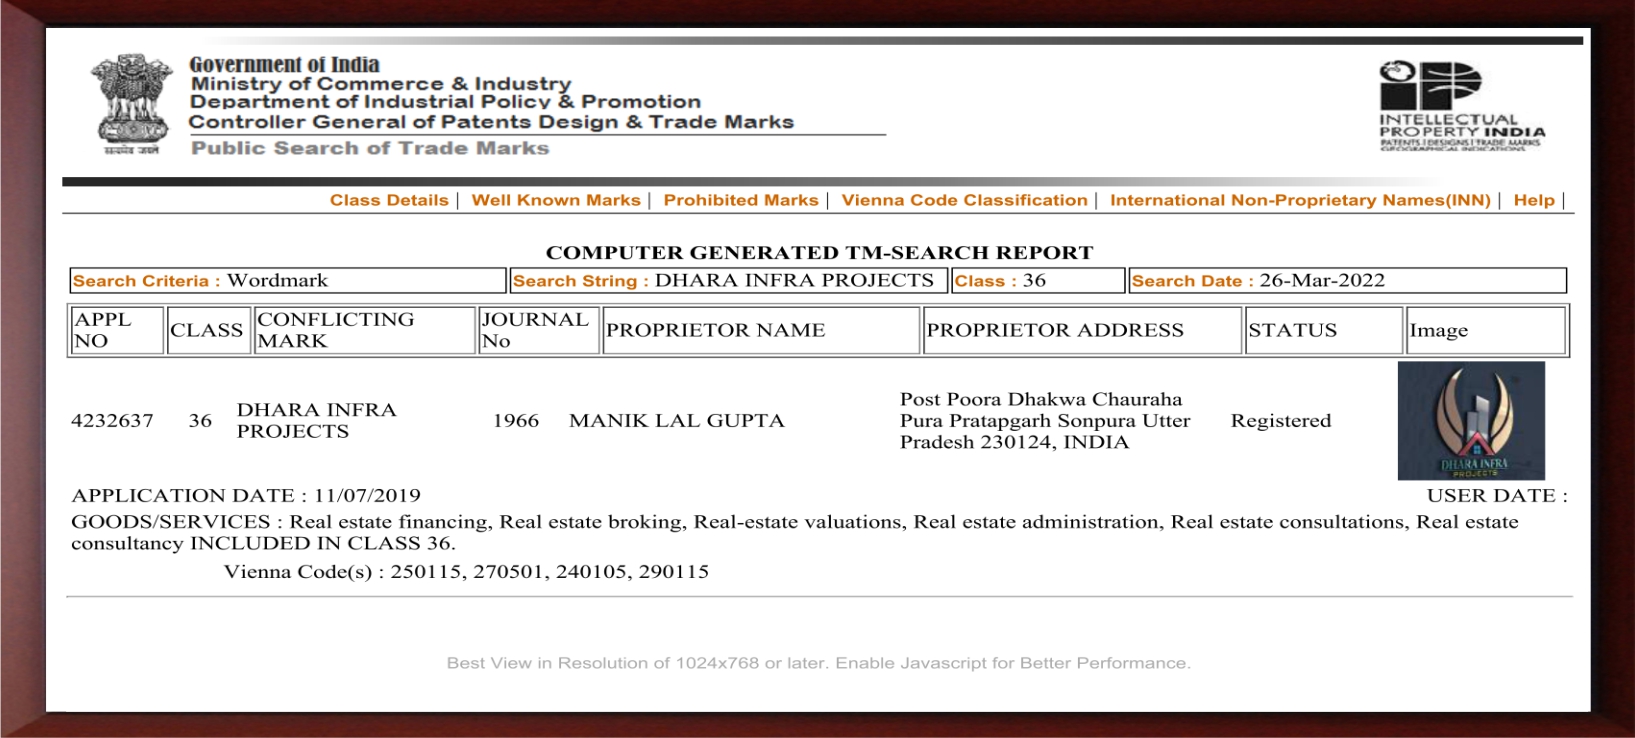Click the proprietor name MANIK LAL GUPTA
The width and height of the screenshot is (1635, 738).
(676, 421)
